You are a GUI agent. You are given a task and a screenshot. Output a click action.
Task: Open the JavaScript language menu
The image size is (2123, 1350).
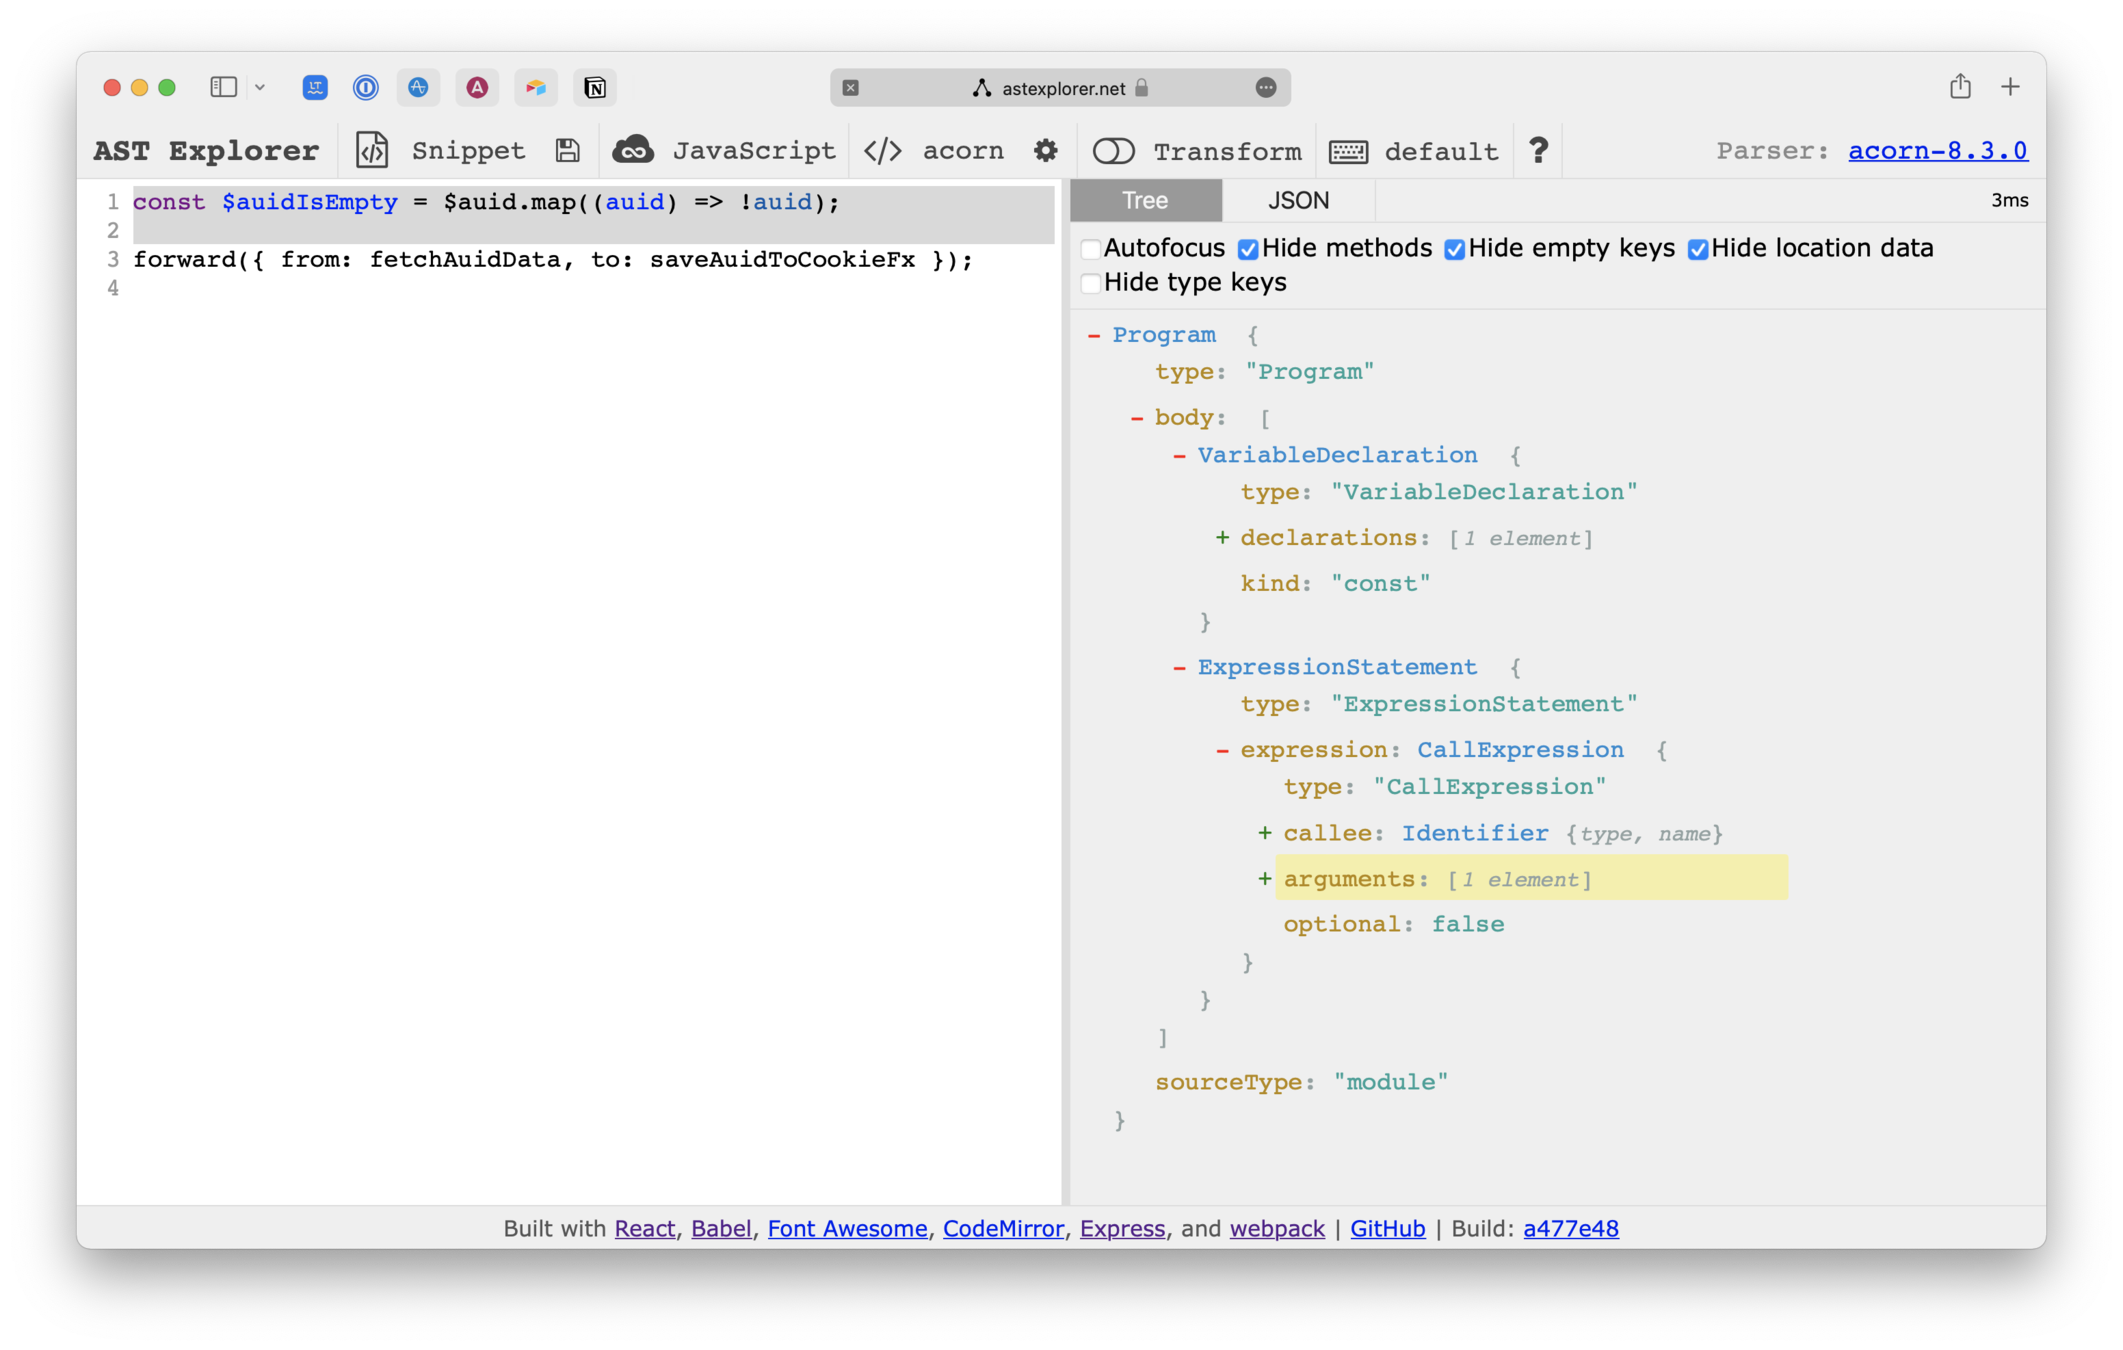(752, 150)
